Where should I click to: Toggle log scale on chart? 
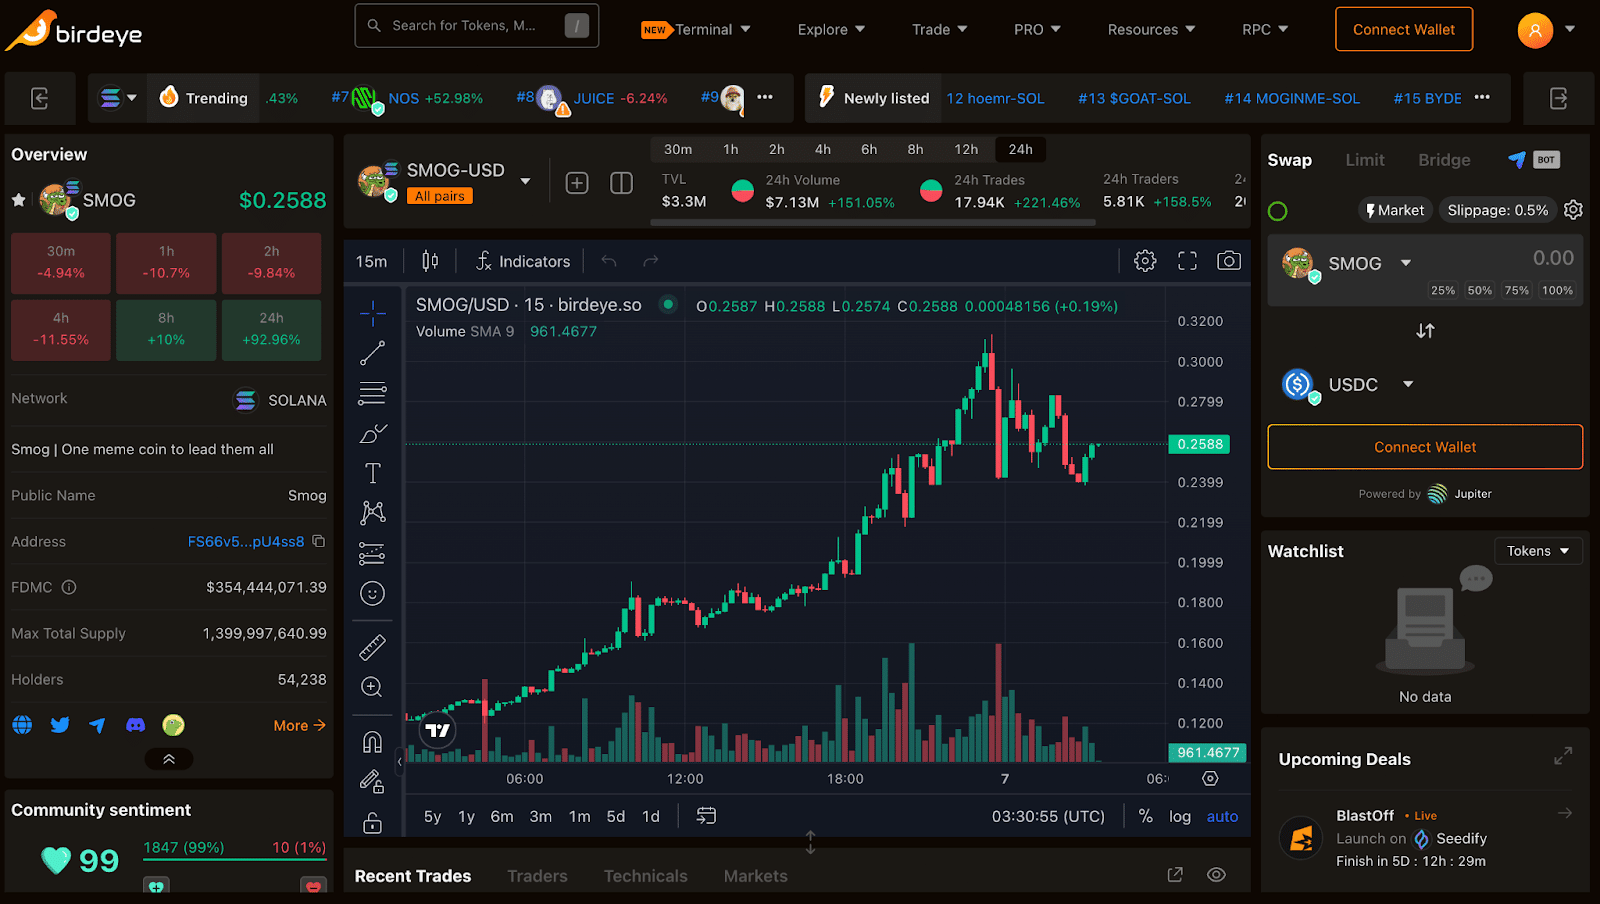click(1180, 816)
